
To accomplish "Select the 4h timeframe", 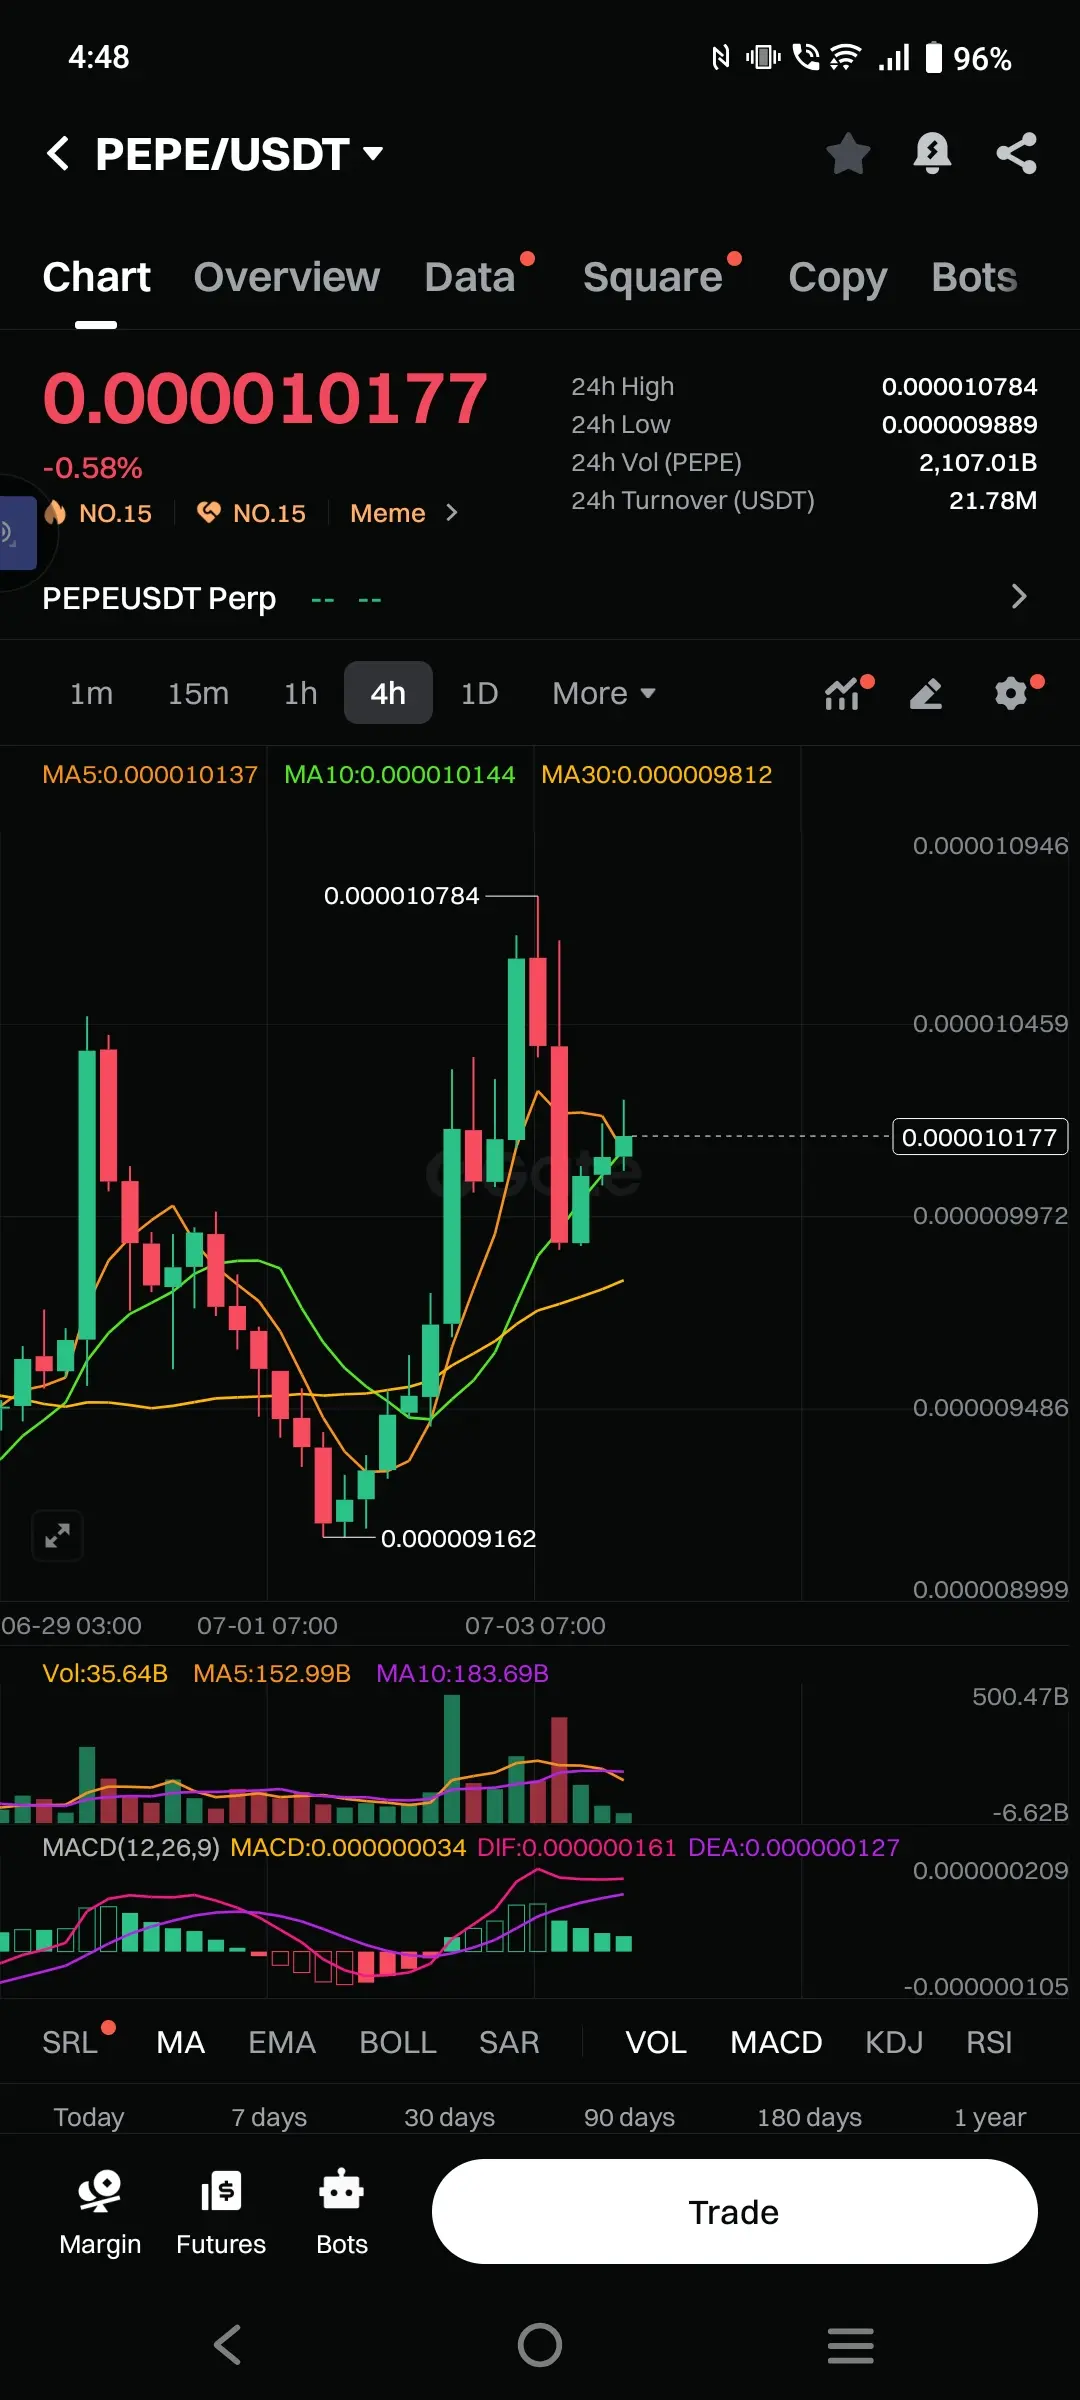I will click(x=388, y=693).
